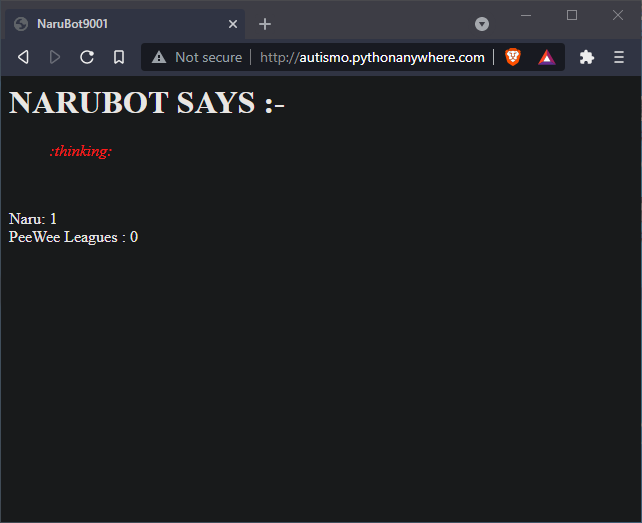Screen dimensions: 642x523
Task: Go forward with the forward arrow
Action: (55, 57)
